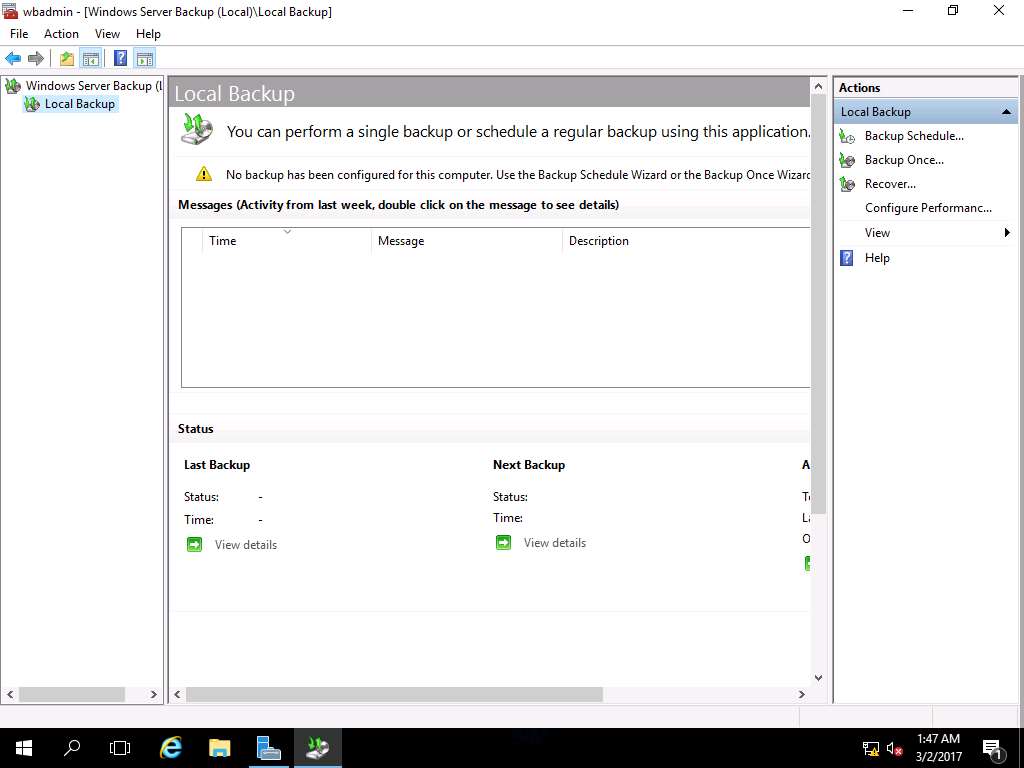View details of Next Backup

click(554, 543)
